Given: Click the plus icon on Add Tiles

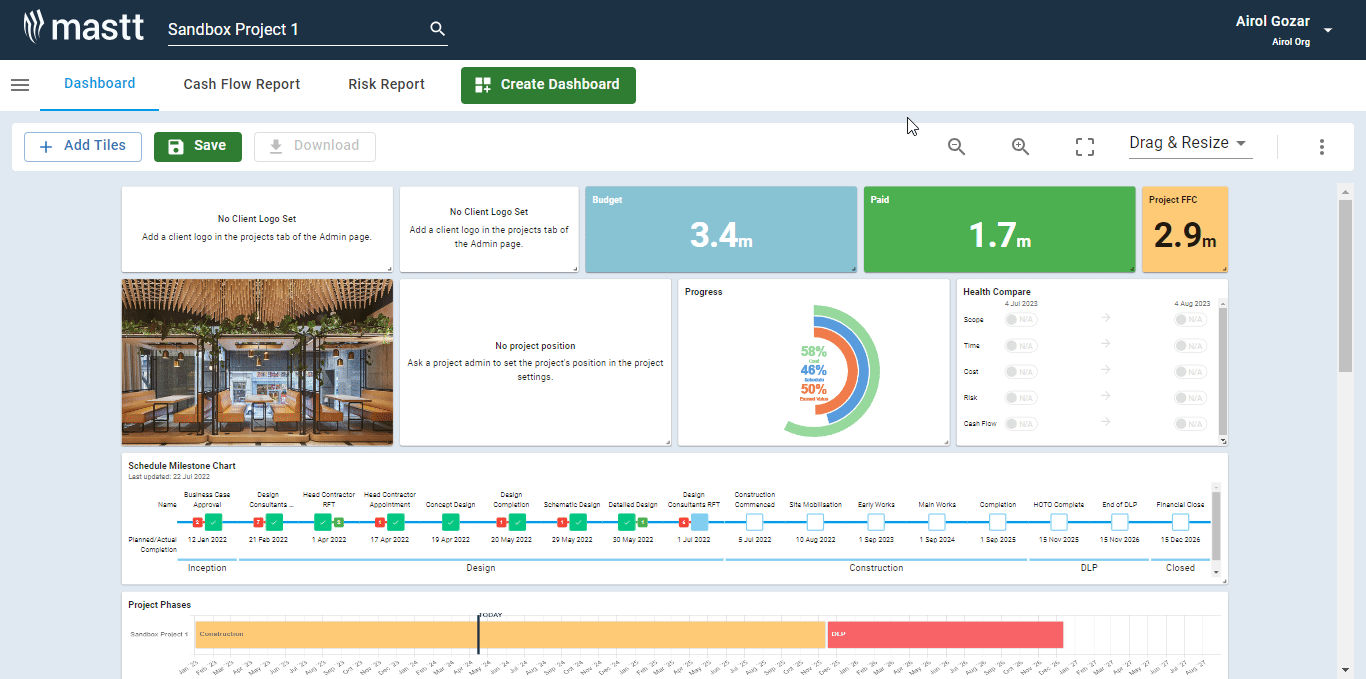Looking at the screenshot, I should tap(46, 146).
